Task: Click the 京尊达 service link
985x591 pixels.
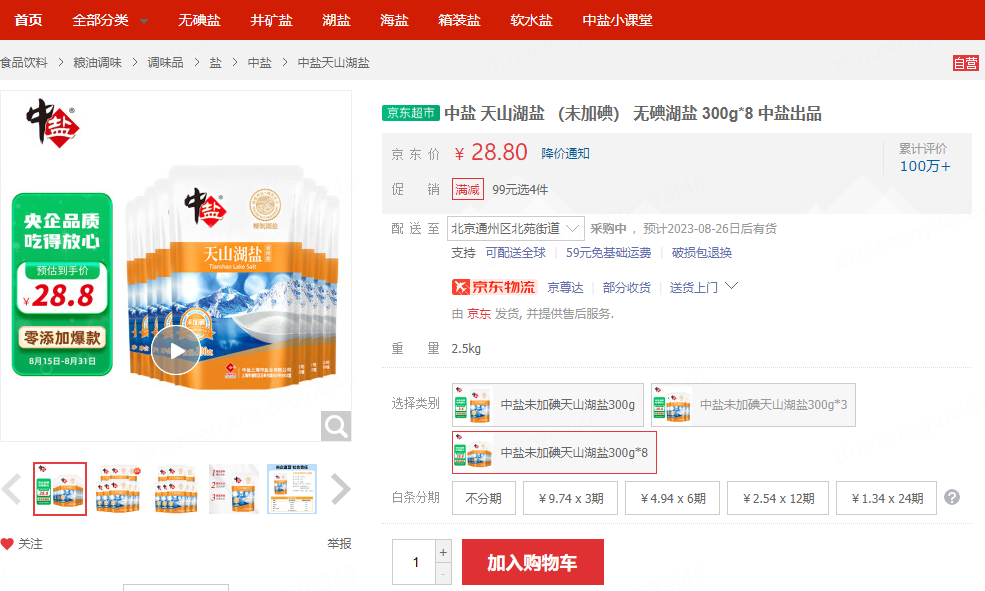Action: (565, 288)
